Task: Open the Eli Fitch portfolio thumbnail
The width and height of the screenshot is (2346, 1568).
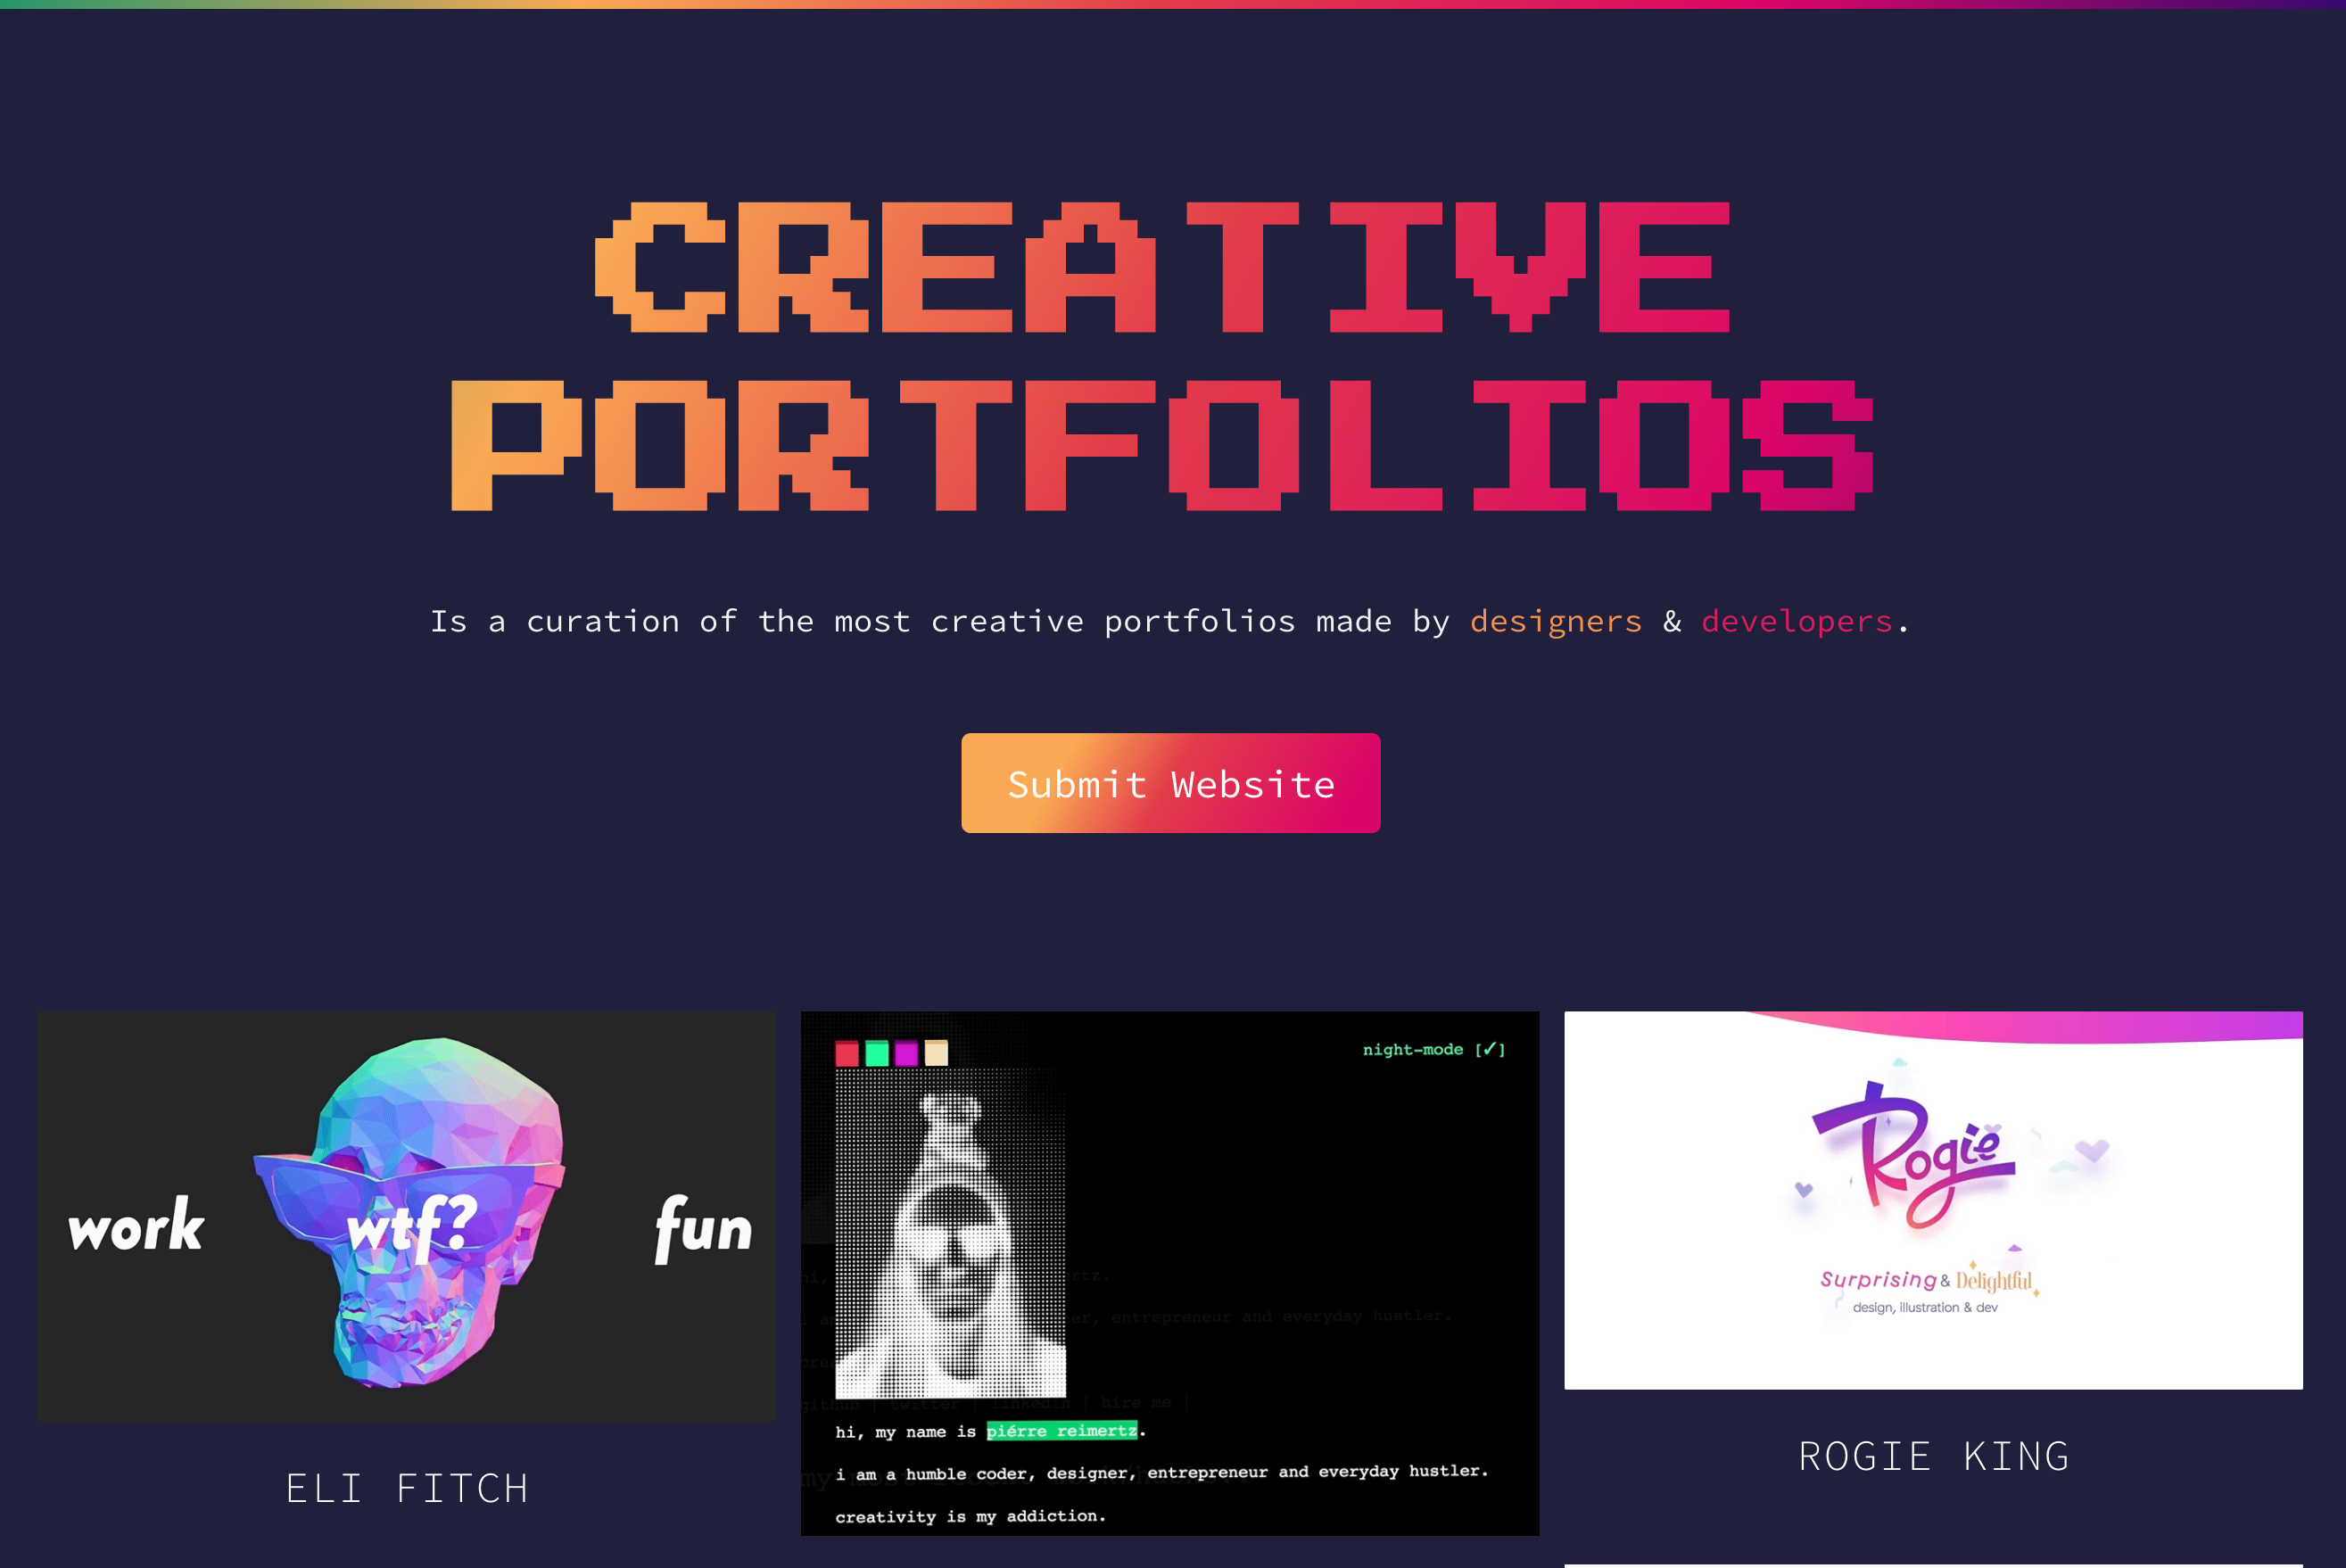Action: click(406, 1215)
